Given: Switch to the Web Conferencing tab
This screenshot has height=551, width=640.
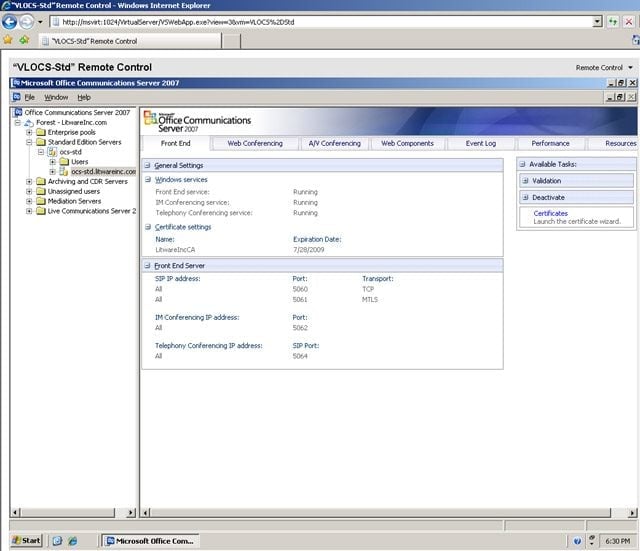Looking at the screenshot, I should click(x=255, y=143).
